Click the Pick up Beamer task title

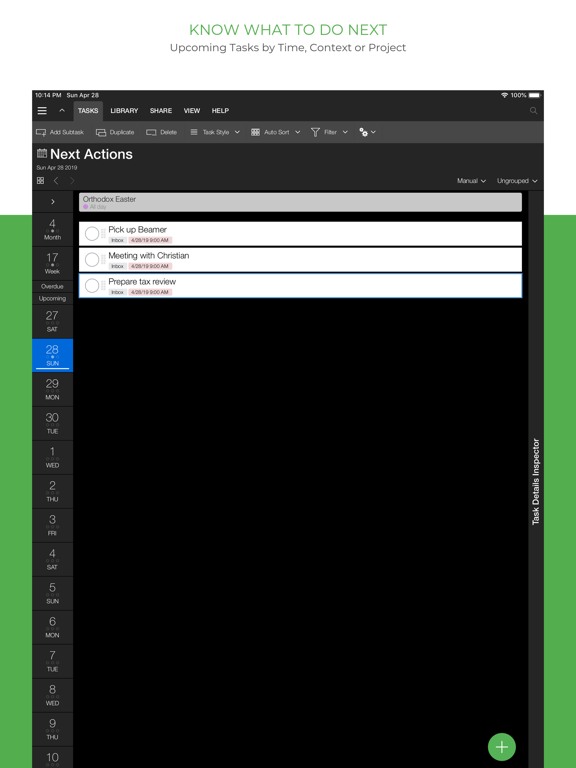point(138,230)
